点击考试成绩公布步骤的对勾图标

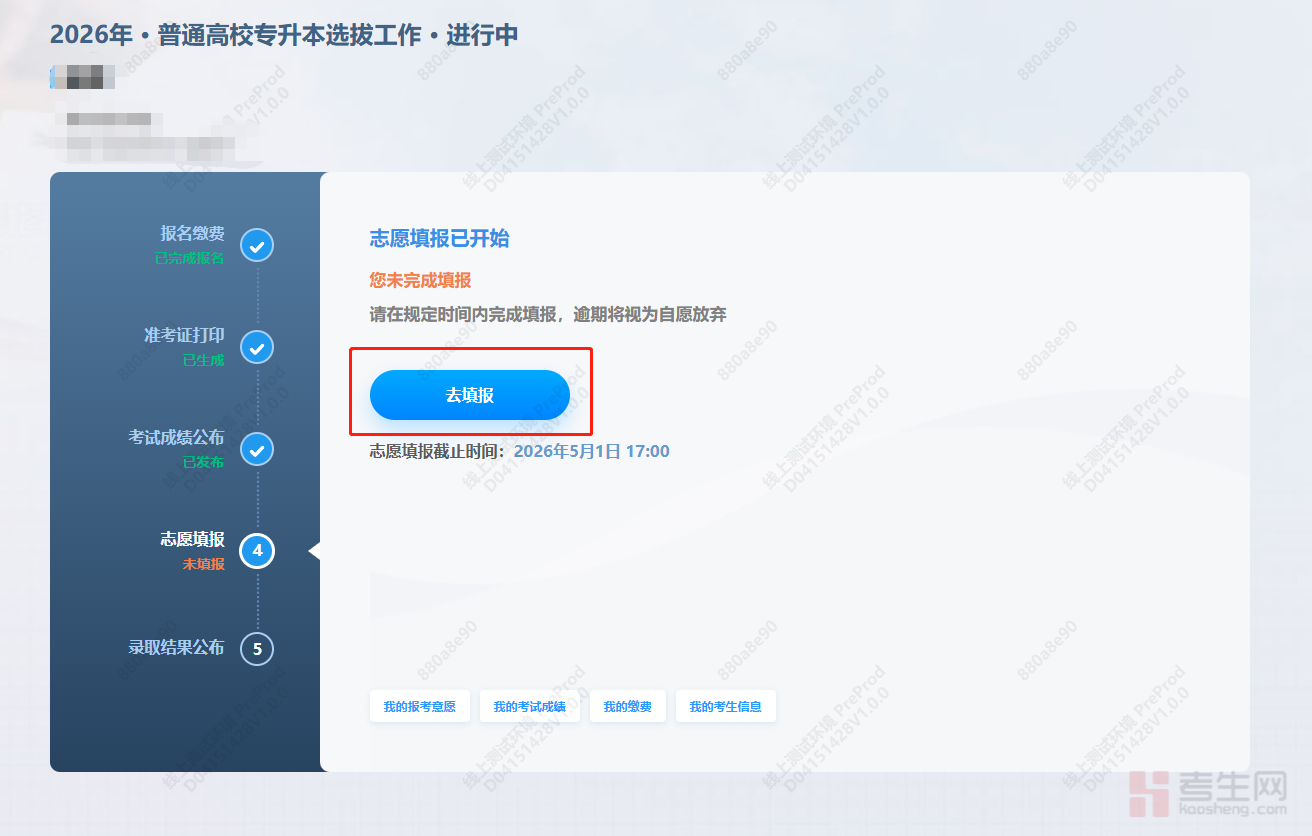click(x=256, y=449)
